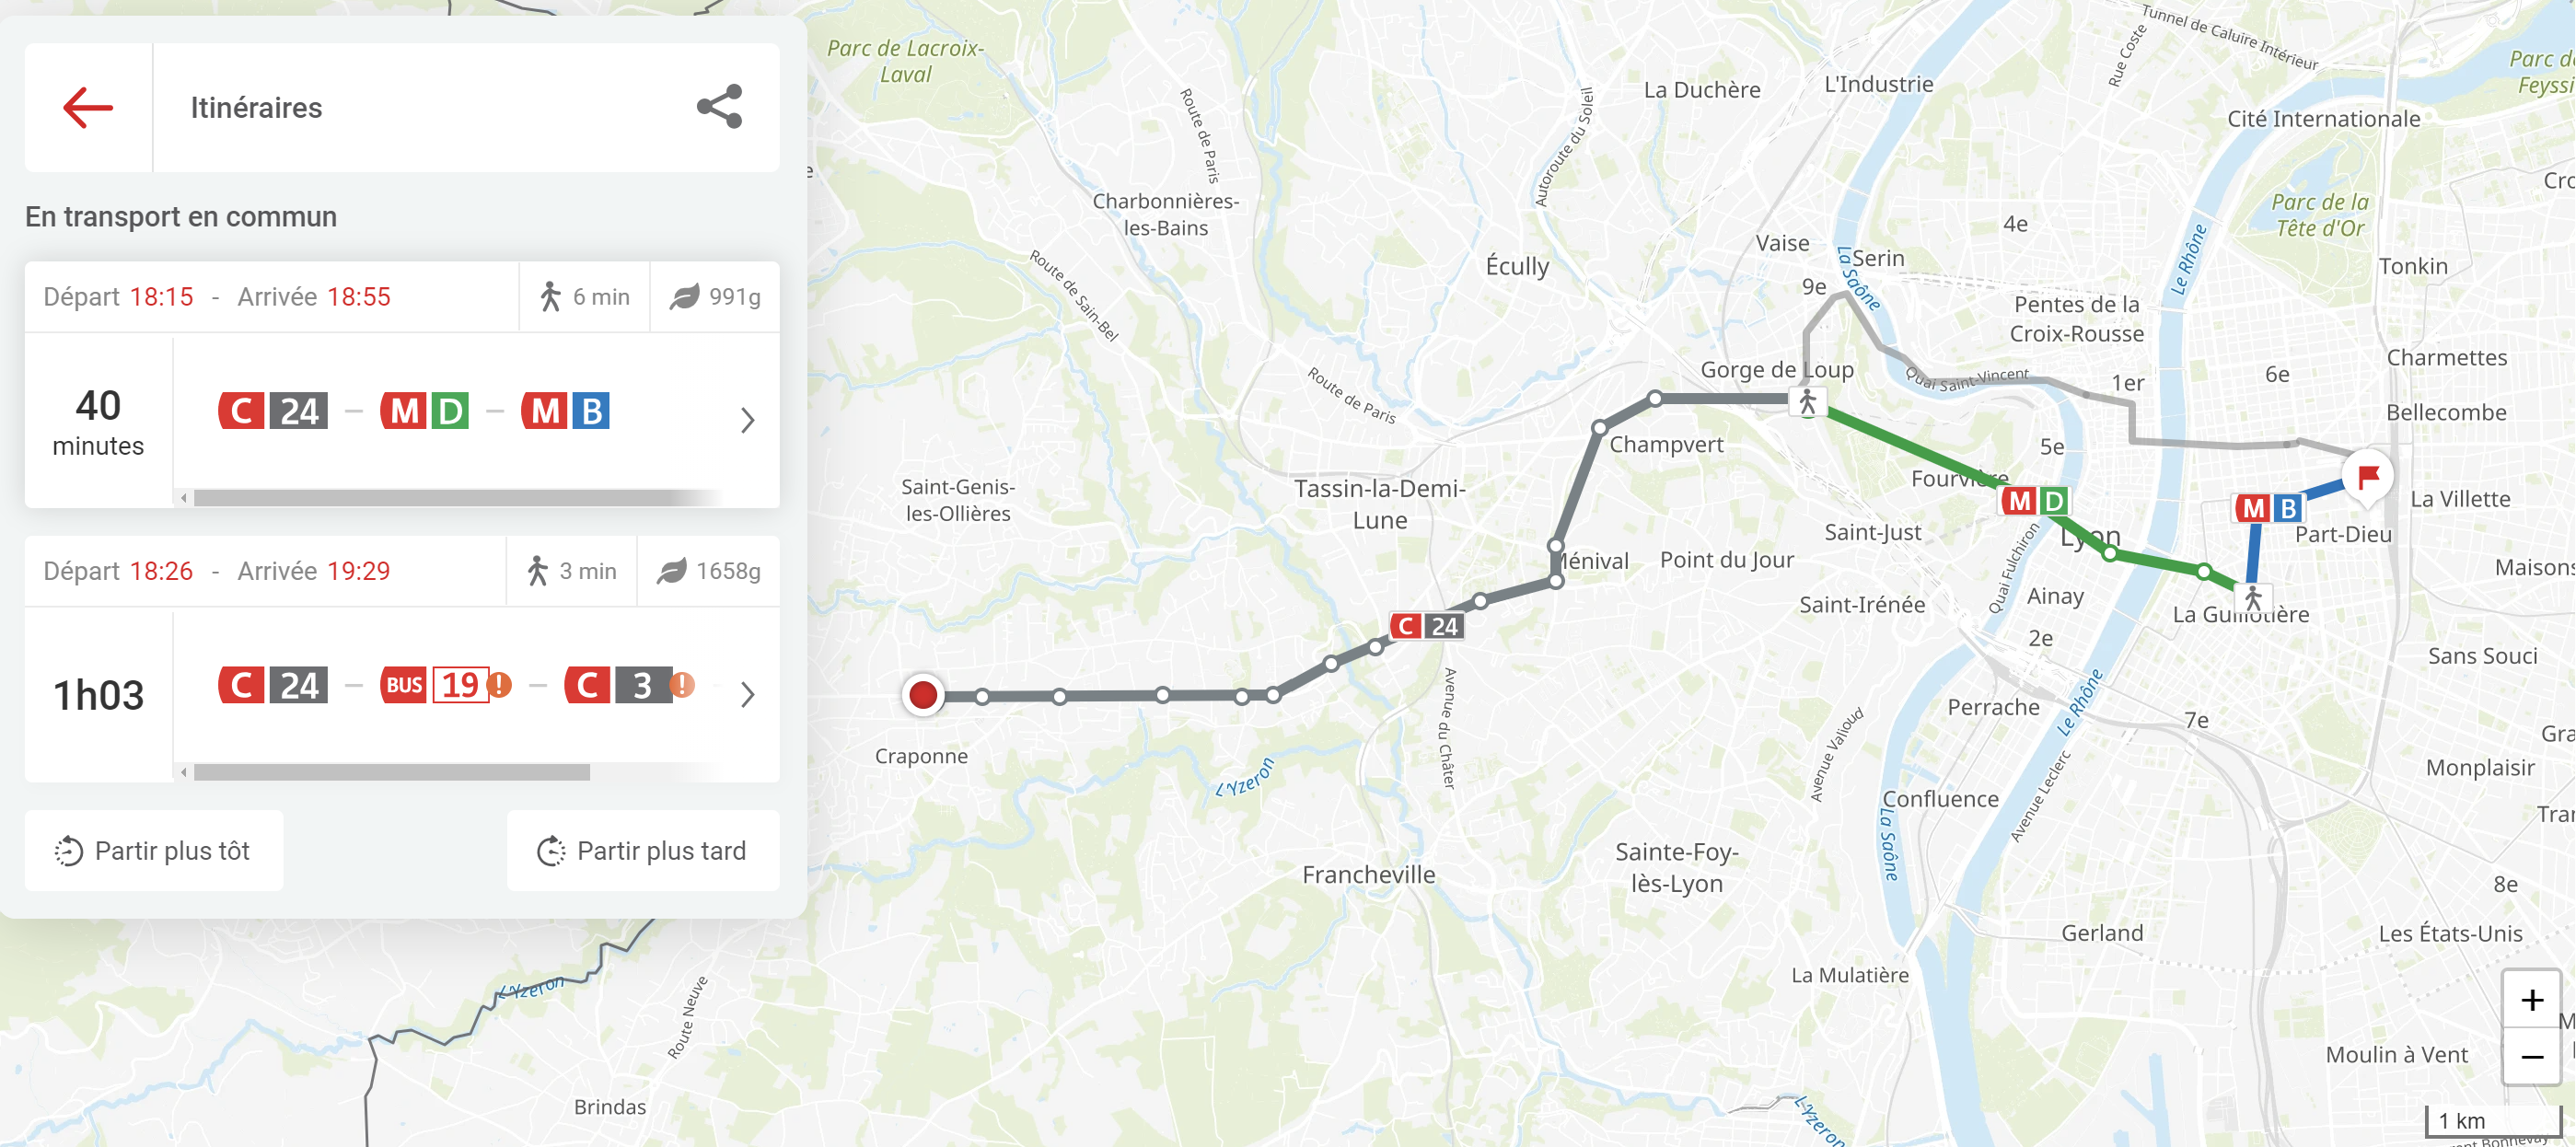The height and width of the screenshot is (1147, 2576).
Task: Click the walking icon at Gorge de Loup
Action: point(1807,402)
